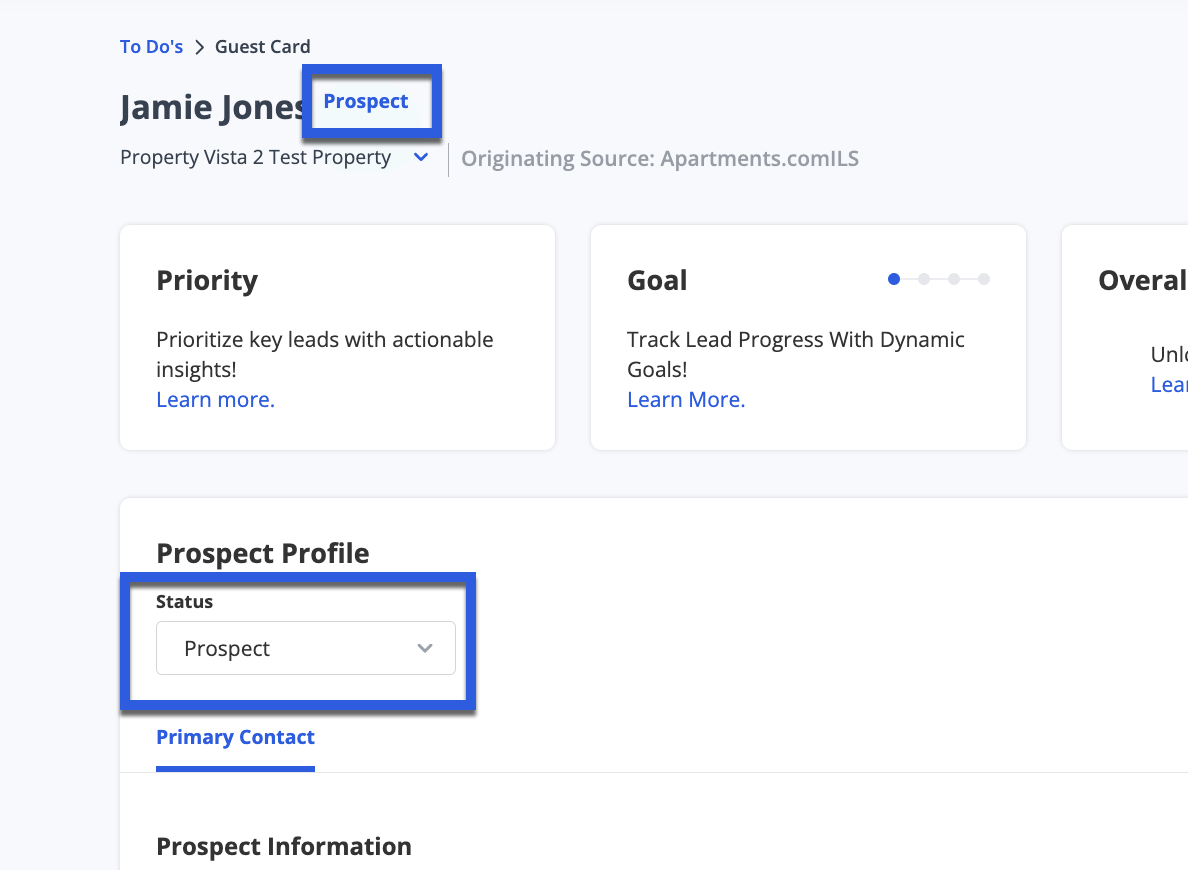Viewport: 1188px width, 870px height.
Task: Open Learn more link in Priority card
Action: [215, 399]
